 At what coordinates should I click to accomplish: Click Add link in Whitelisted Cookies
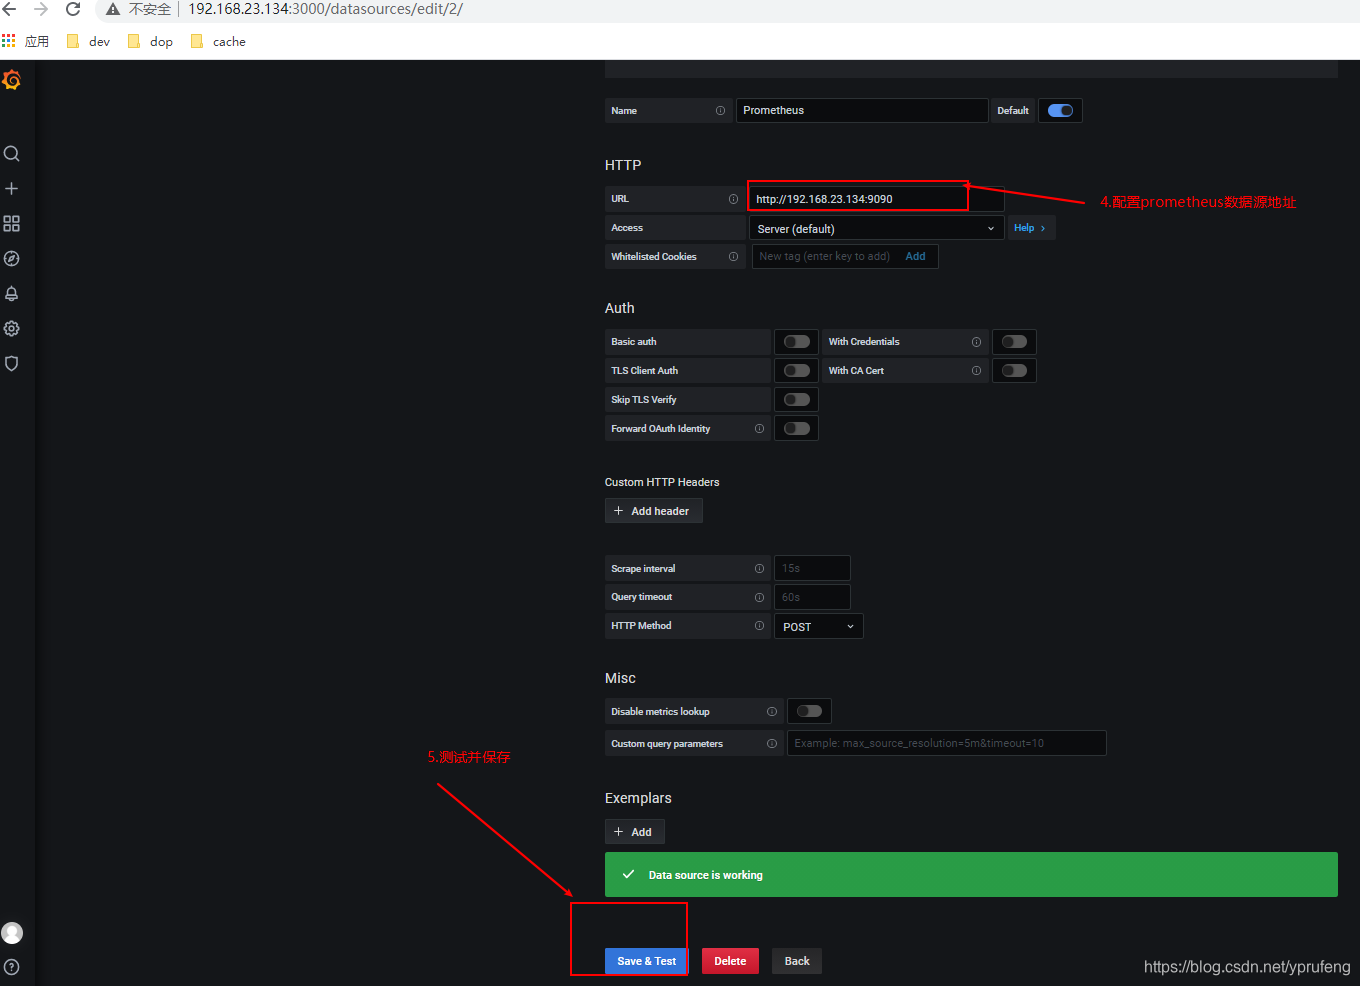pos(915,257)
